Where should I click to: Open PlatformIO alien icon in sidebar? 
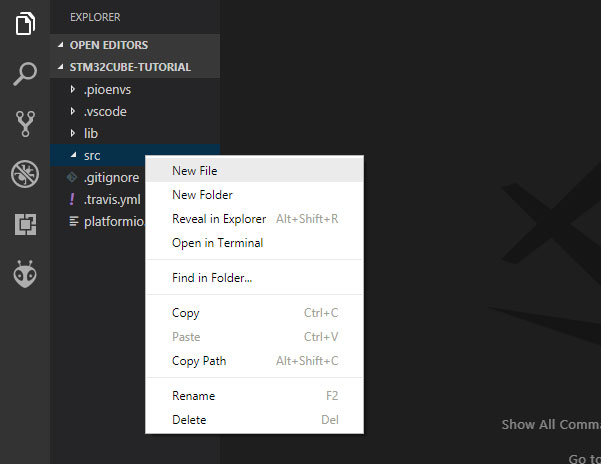pyautogui.click(x=25, y=274)
